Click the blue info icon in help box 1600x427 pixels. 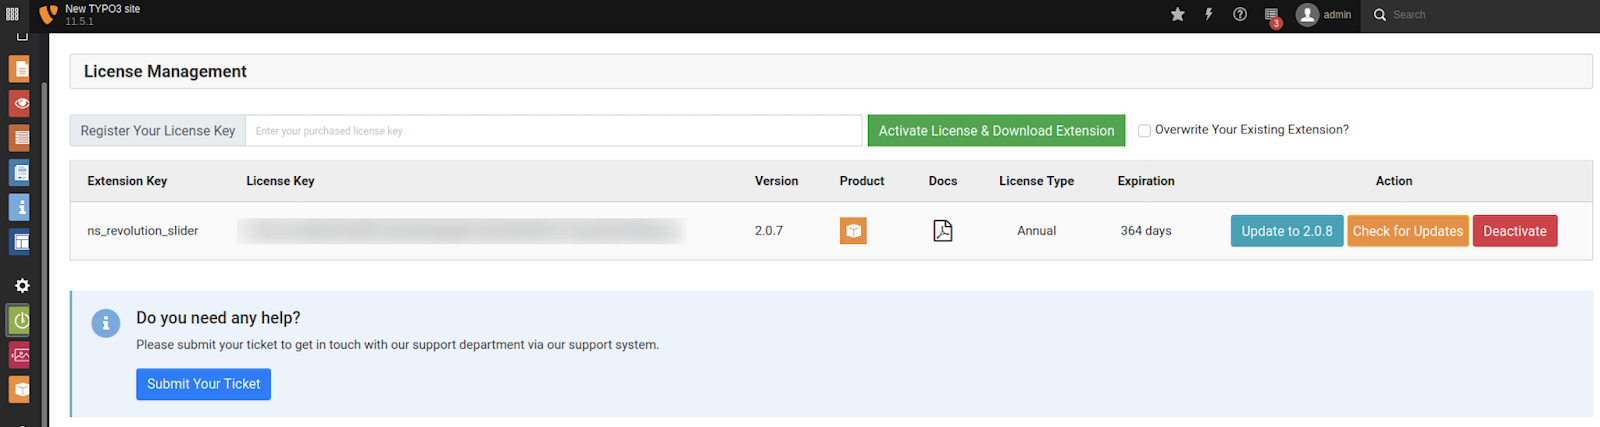[105, 323]
